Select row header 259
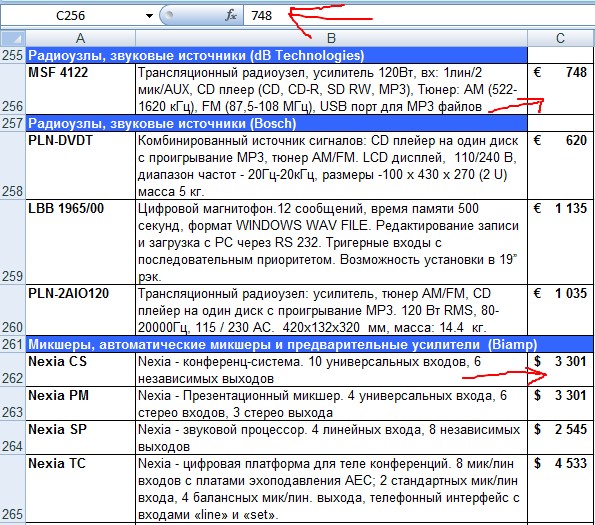 13,242
